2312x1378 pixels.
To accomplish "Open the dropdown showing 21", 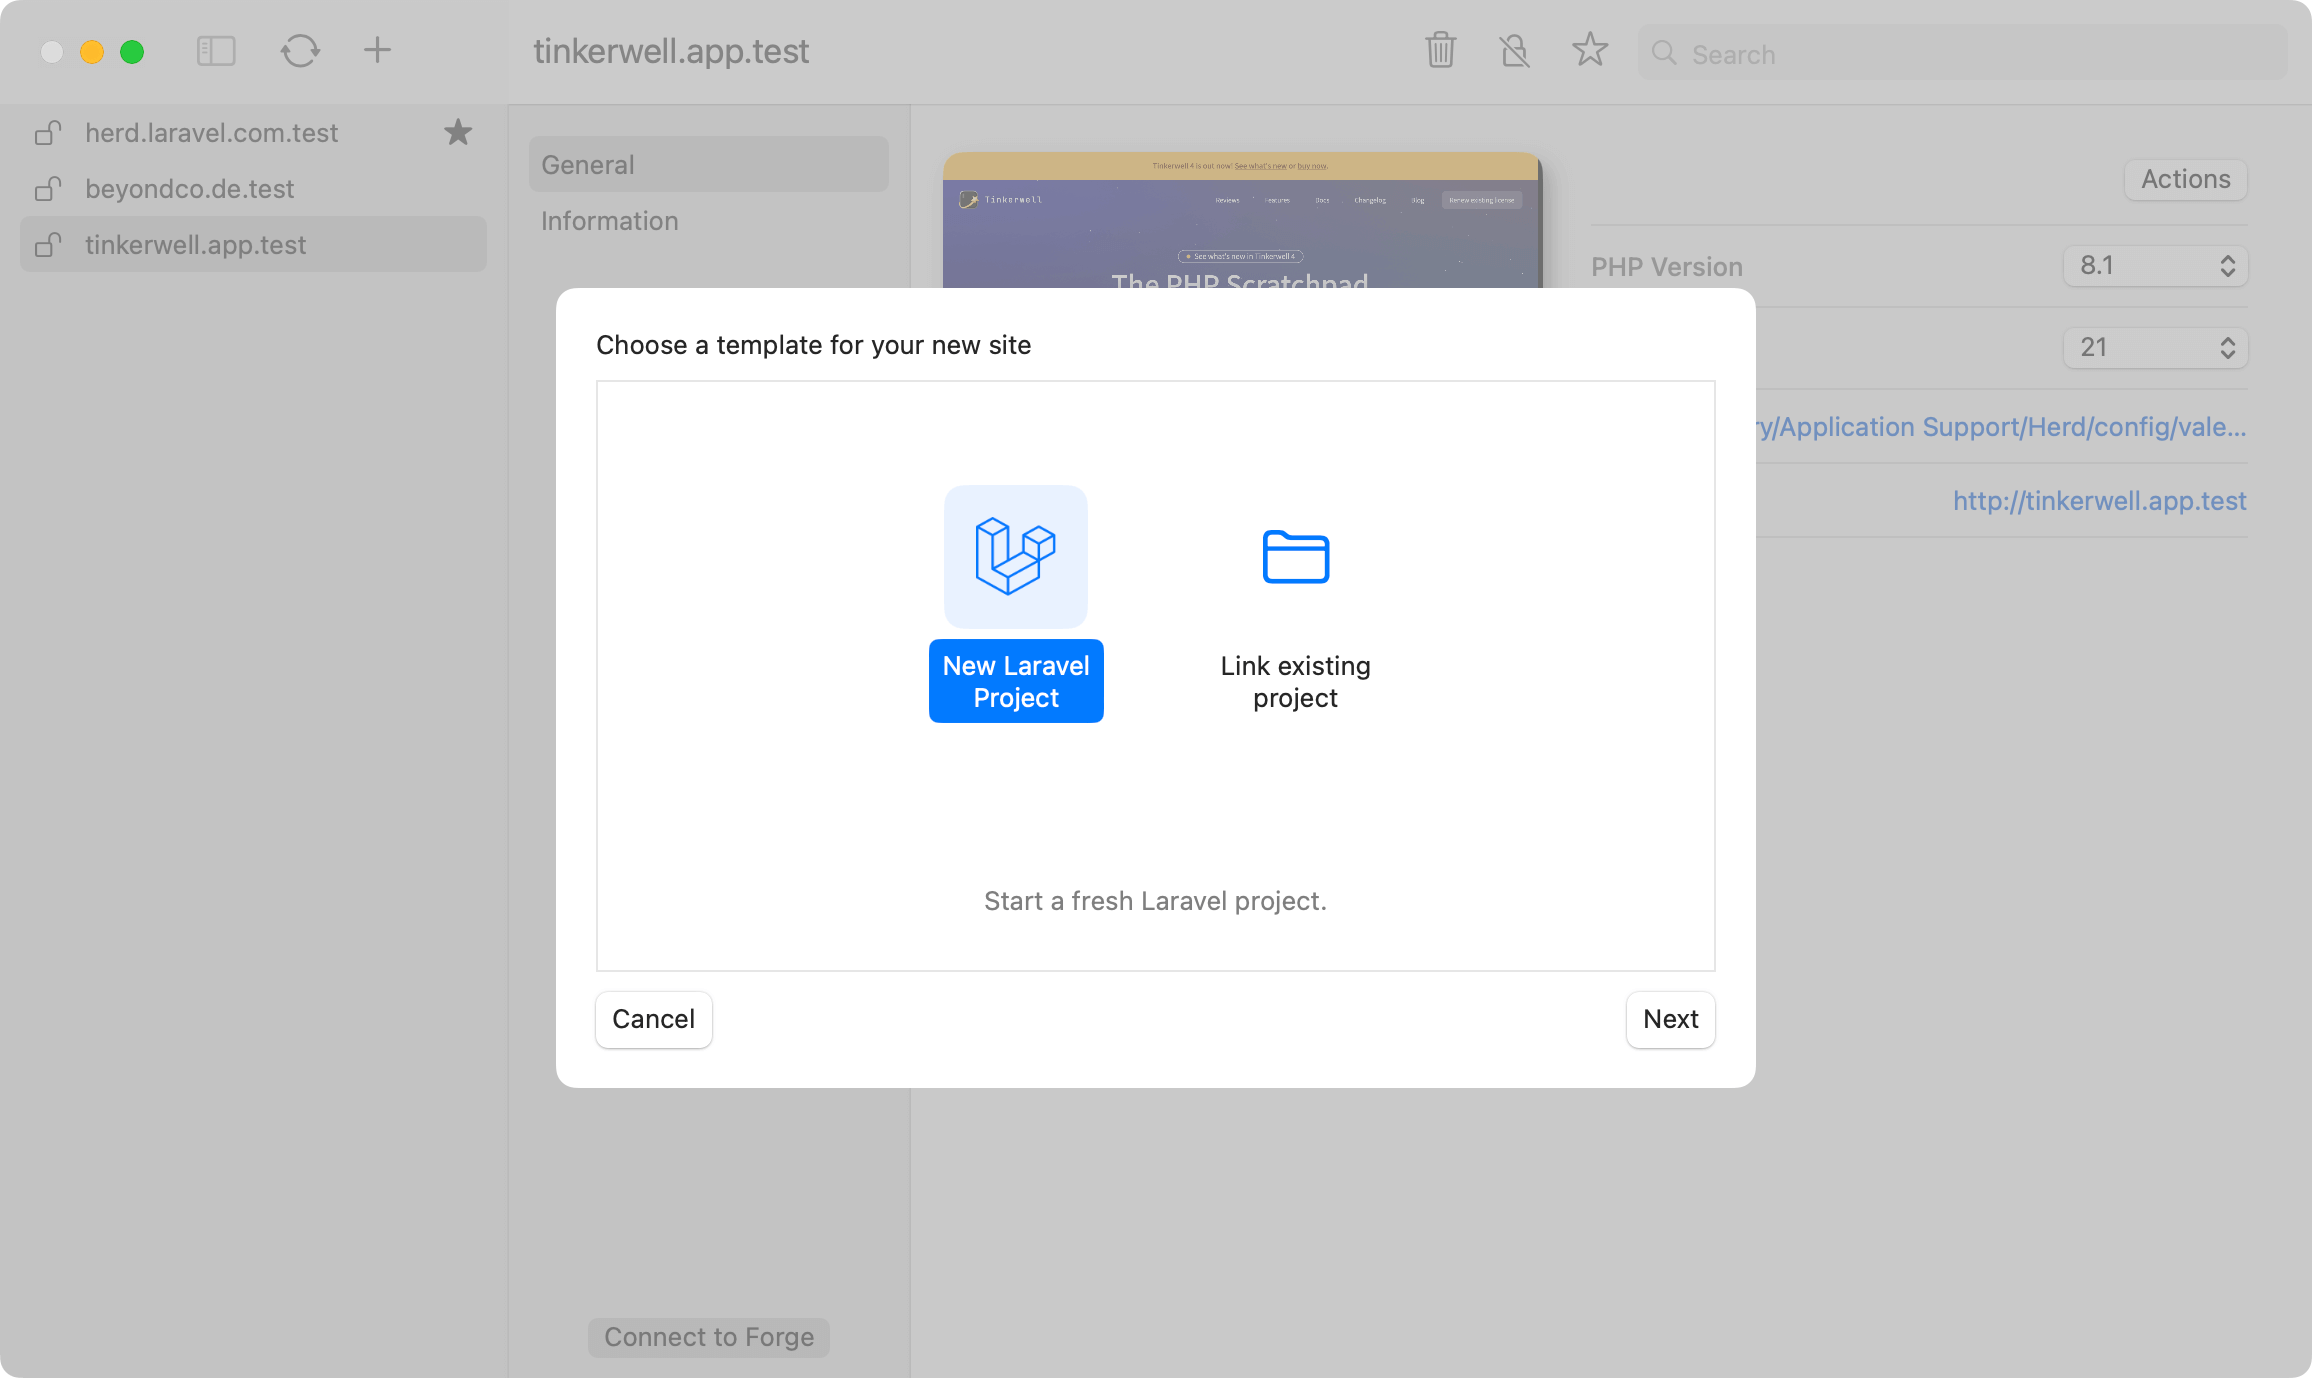I will coord(2155,348).
